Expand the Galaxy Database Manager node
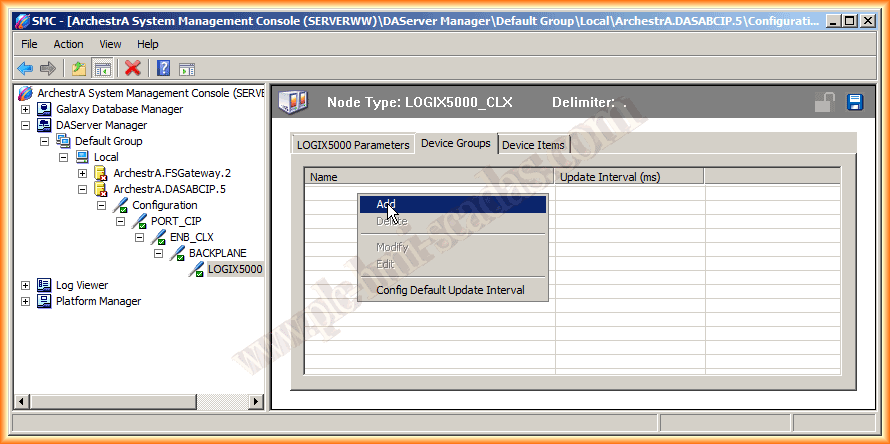The image size is (890, 444). (26, 109)
